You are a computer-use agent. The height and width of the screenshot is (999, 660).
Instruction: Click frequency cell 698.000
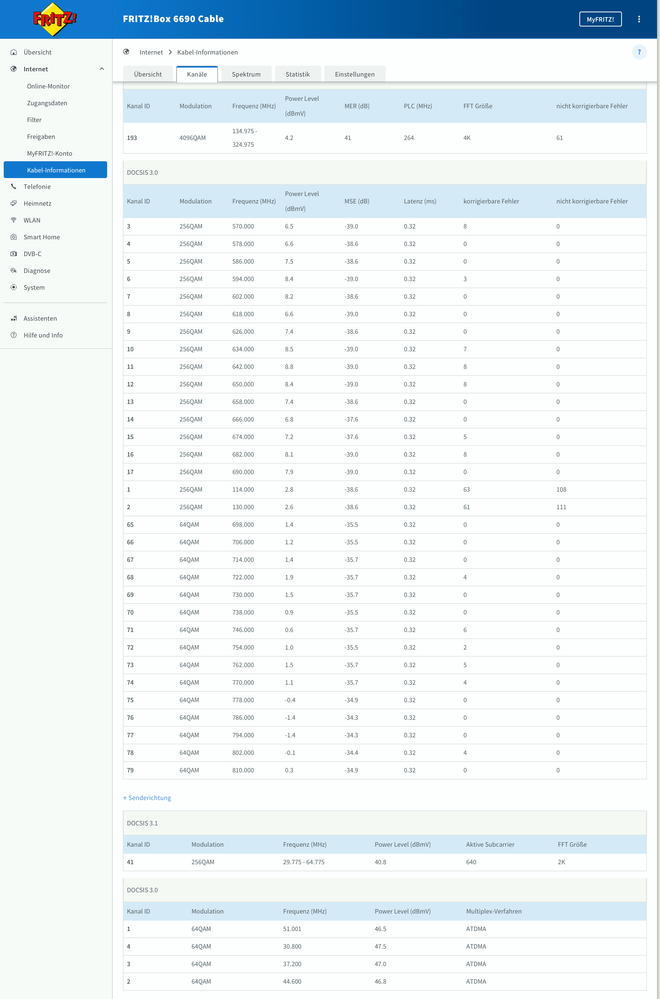243,524
